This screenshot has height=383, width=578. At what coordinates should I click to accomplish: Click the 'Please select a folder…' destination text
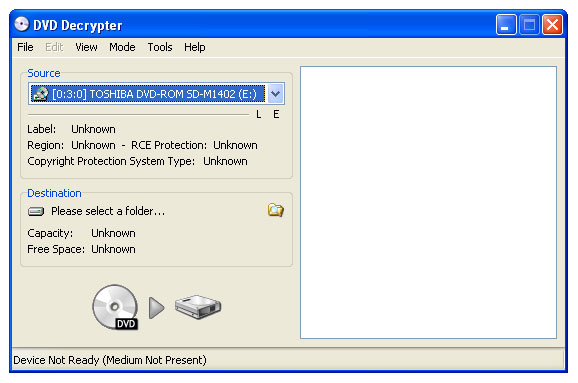(108, 211)
